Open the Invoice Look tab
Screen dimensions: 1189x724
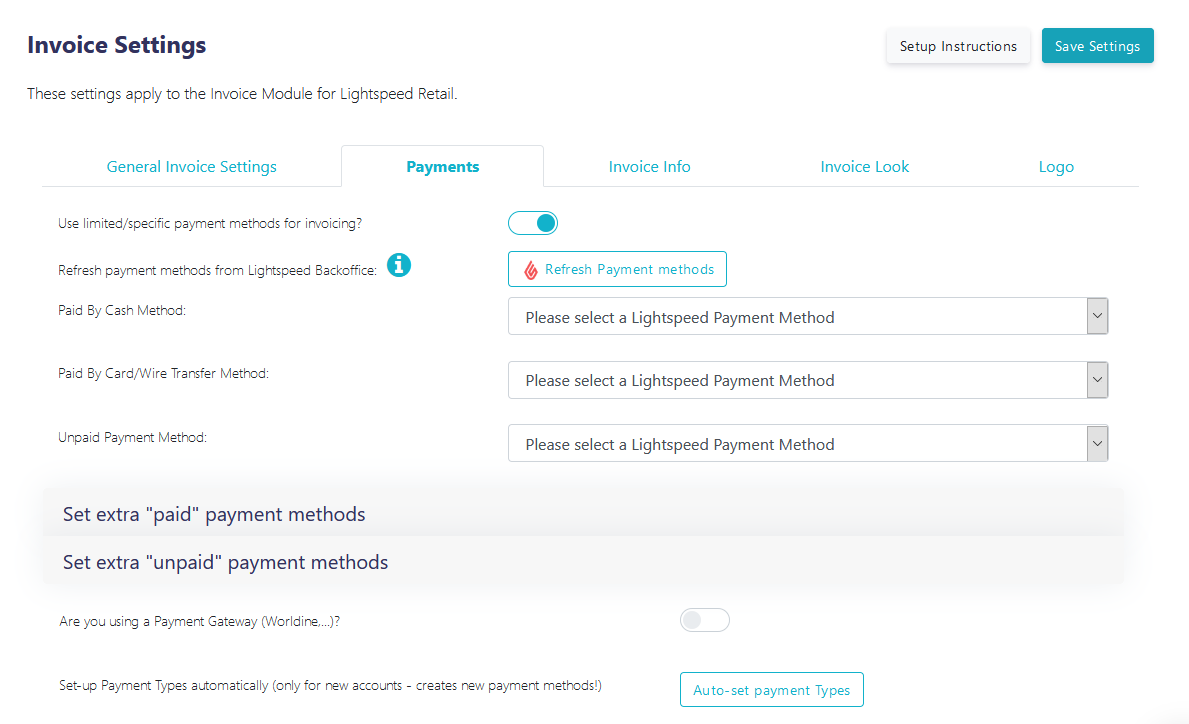(x=864, y=167)
